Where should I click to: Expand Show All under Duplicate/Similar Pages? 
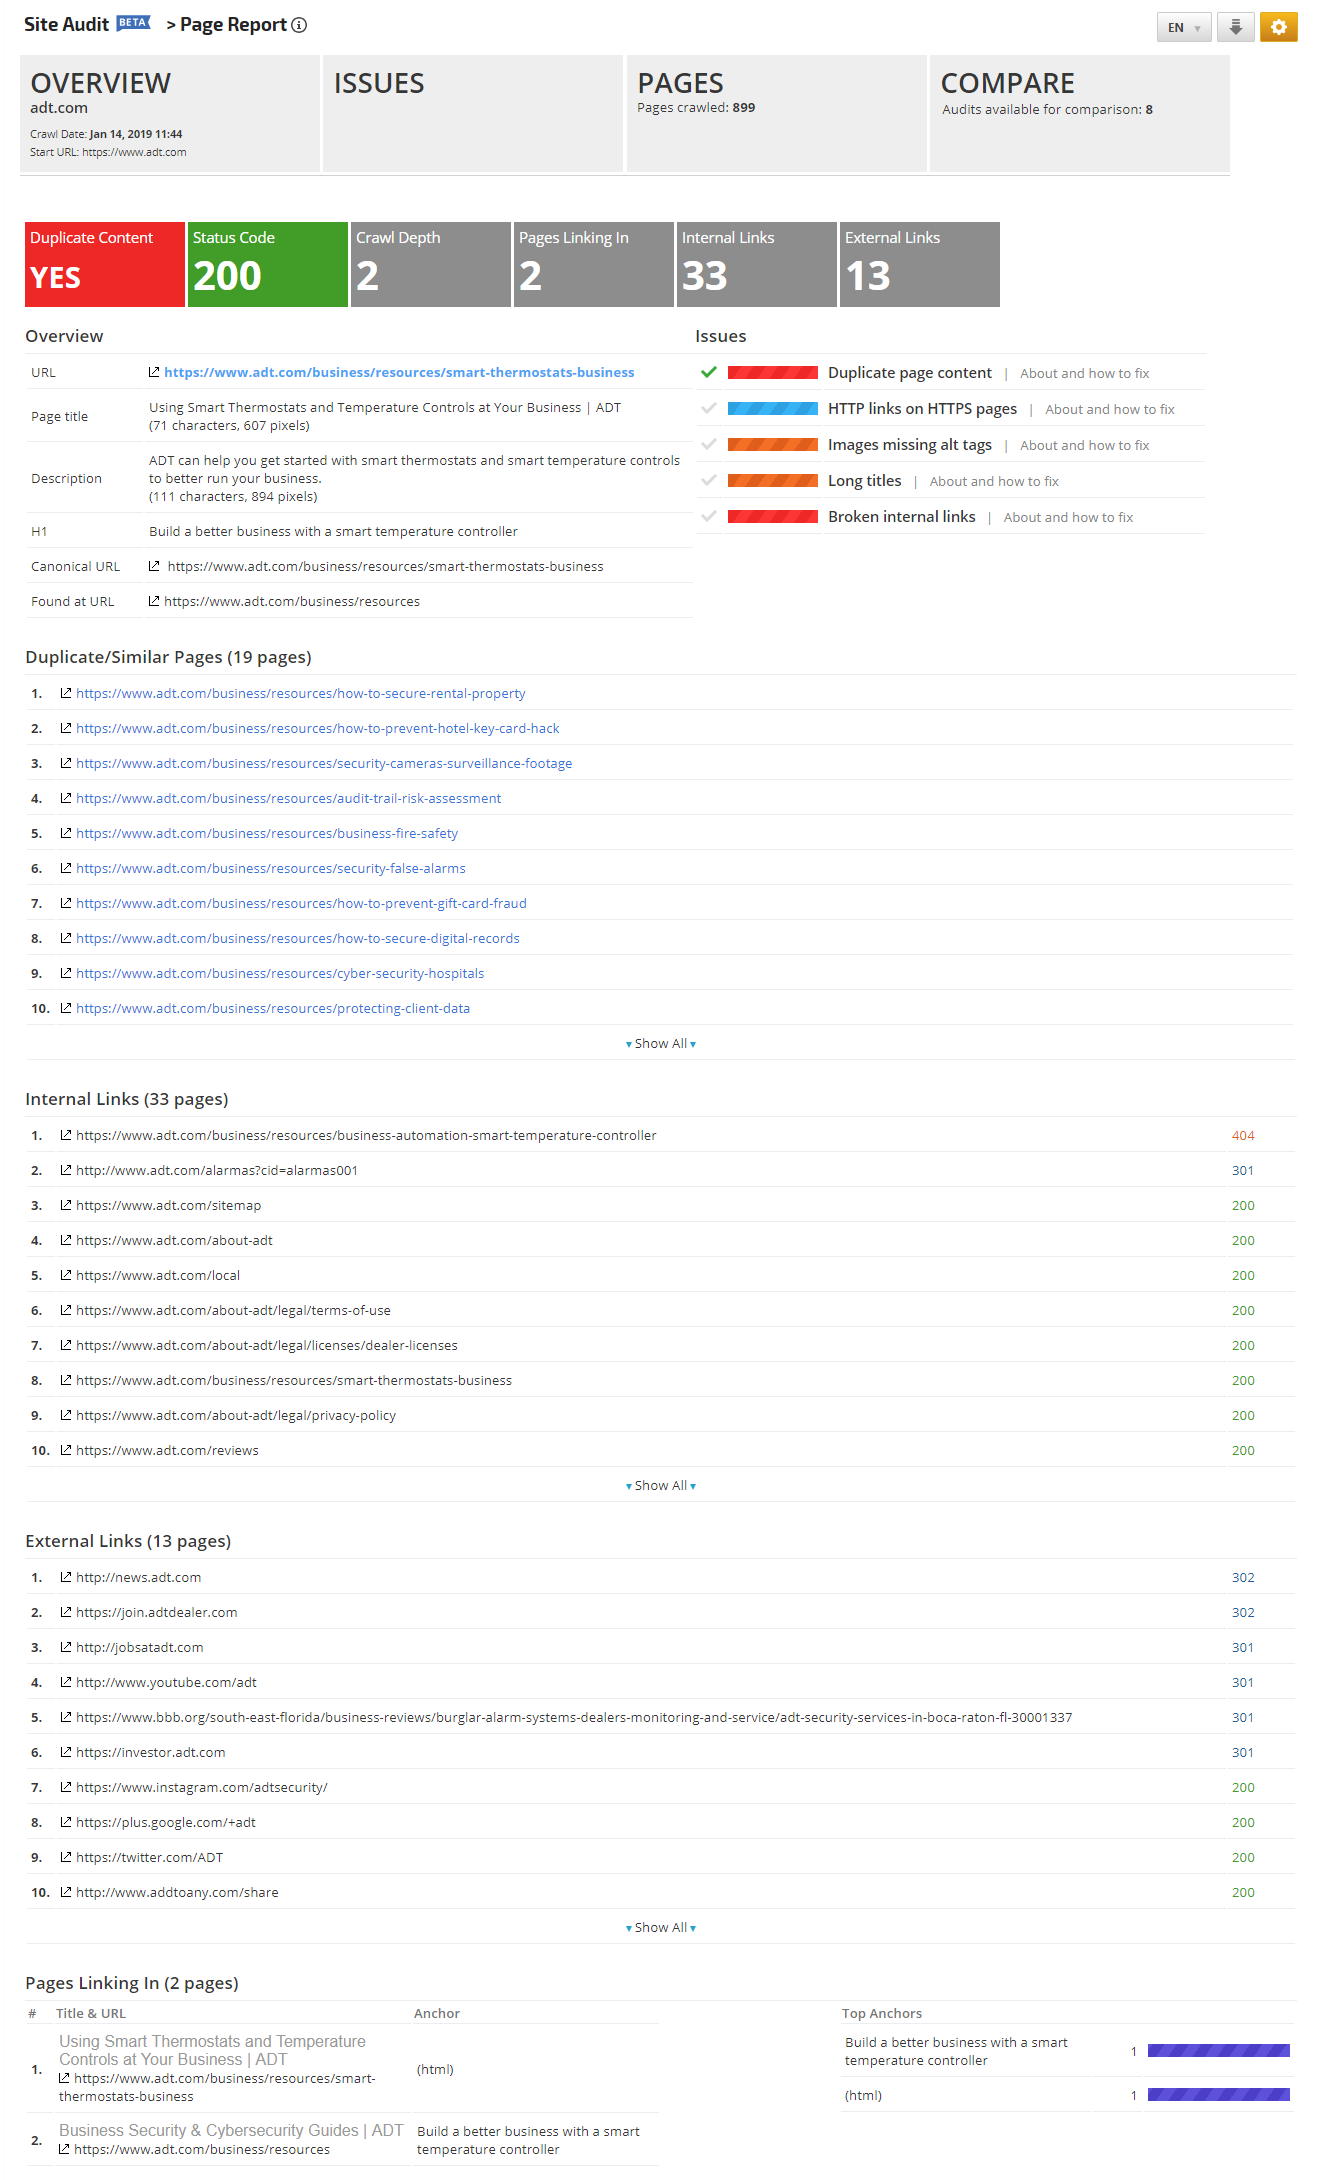pyautogui.click(x=660, y=1043)
